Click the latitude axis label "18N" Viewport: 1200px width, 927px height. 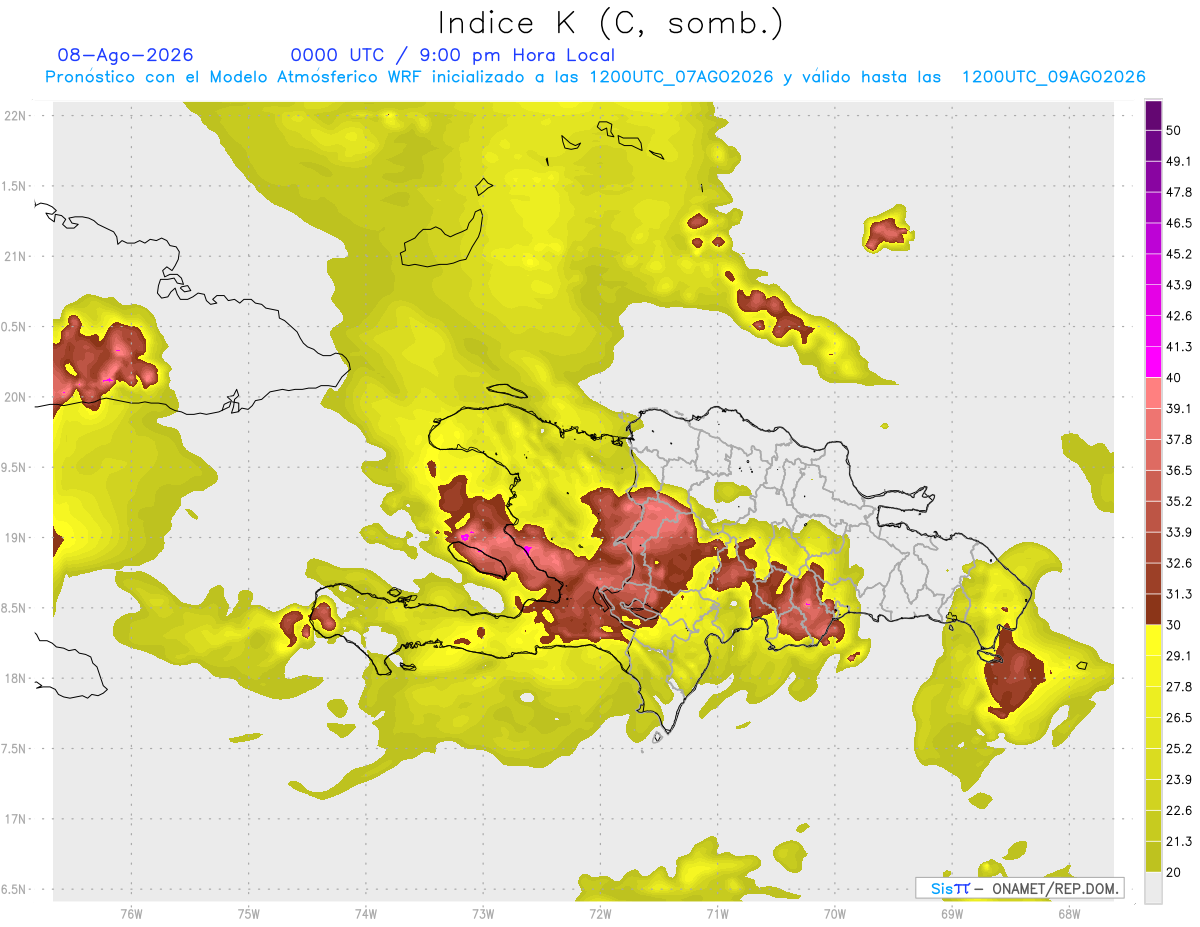[16, 679]
